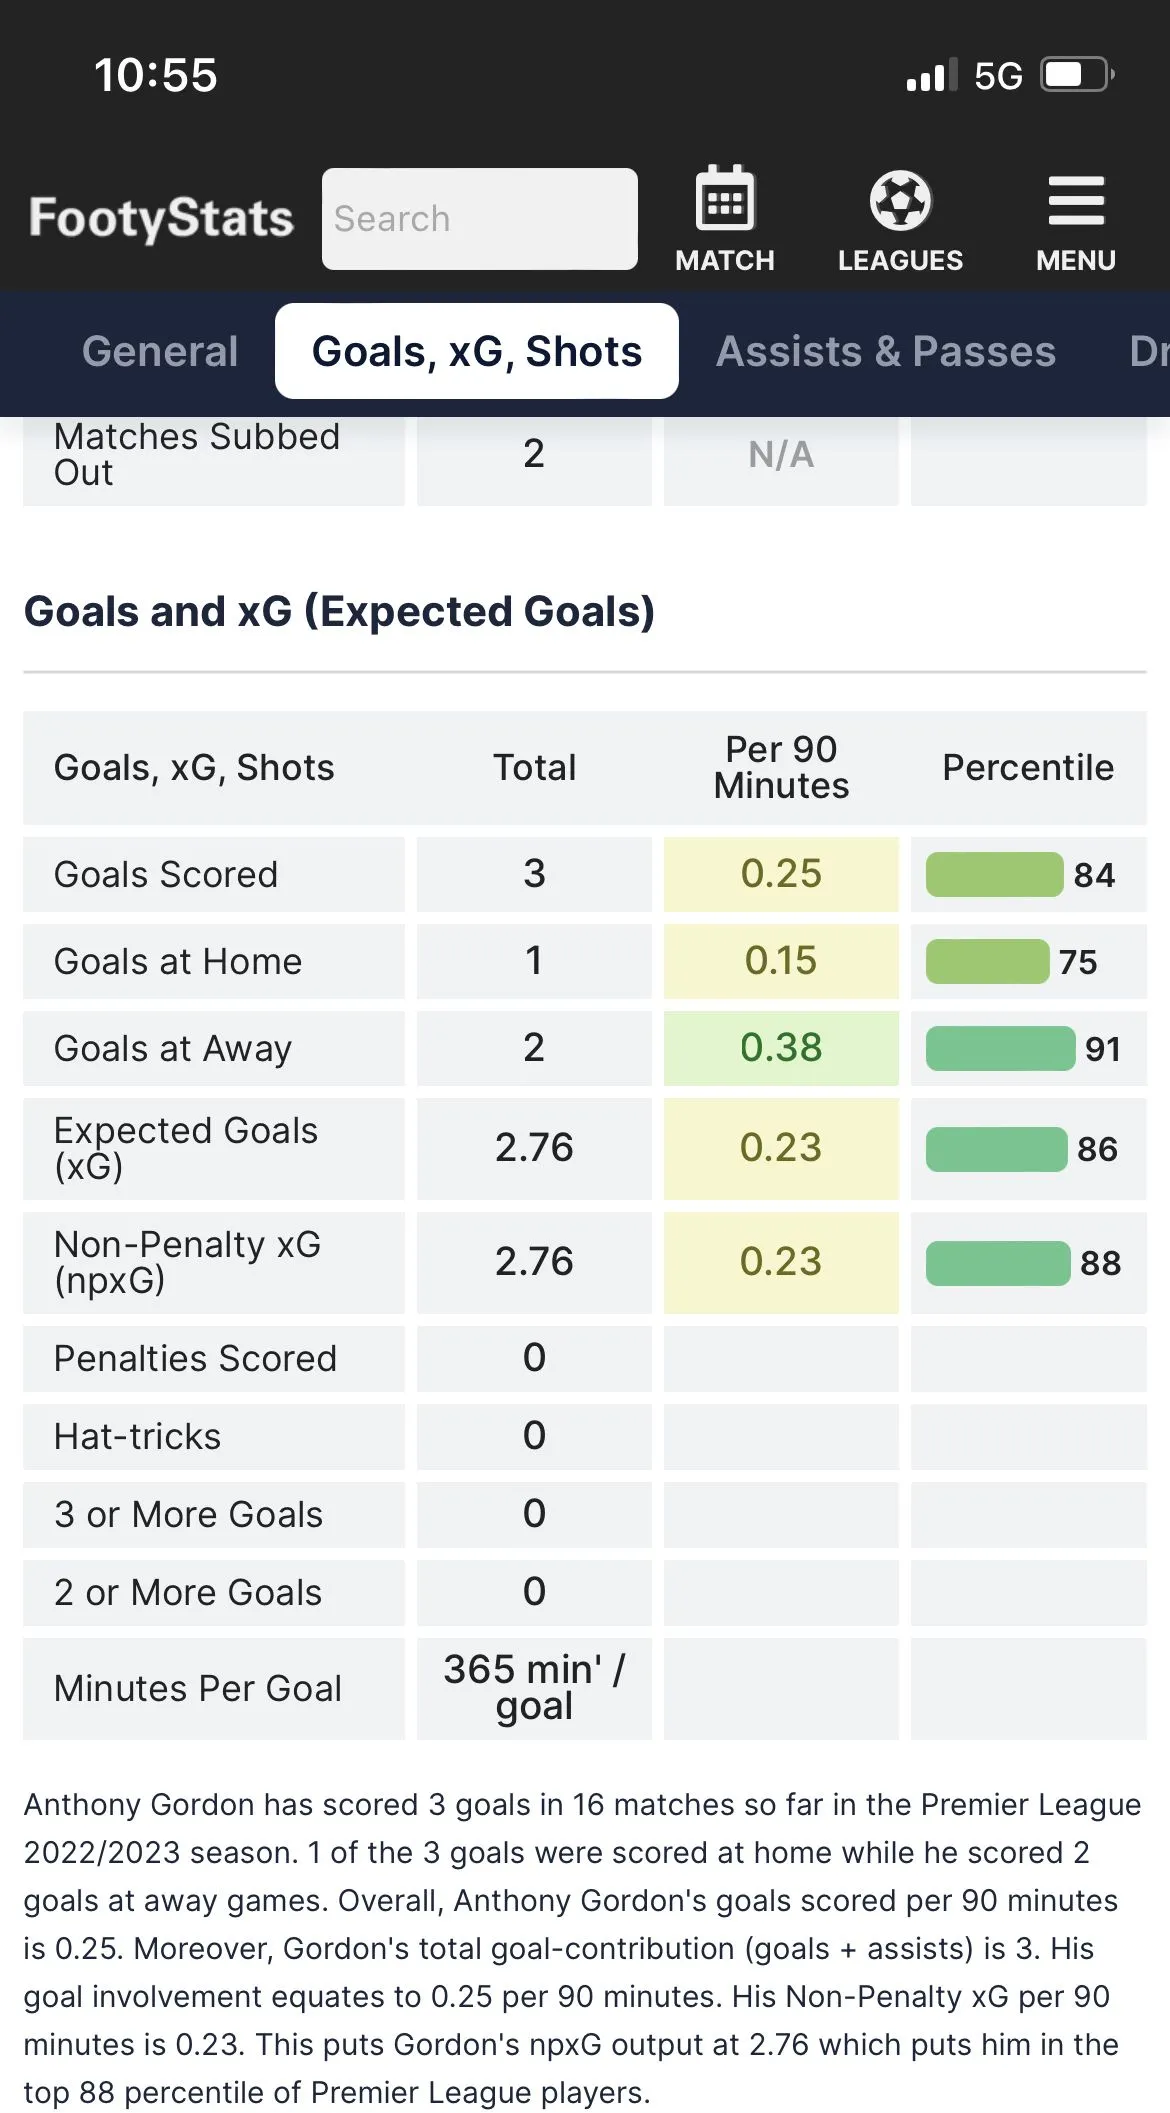Tap the Total column header
Viewport: 1170px width, 2113px height.
tap(534, 768)
